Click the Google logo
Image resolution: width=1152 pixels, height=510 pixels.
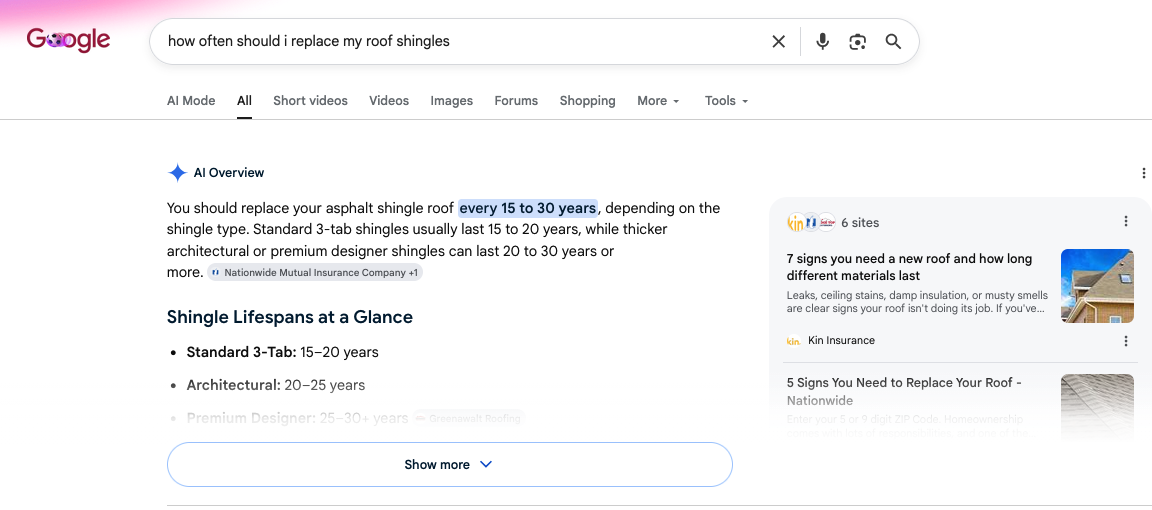(x=68, y=40)
